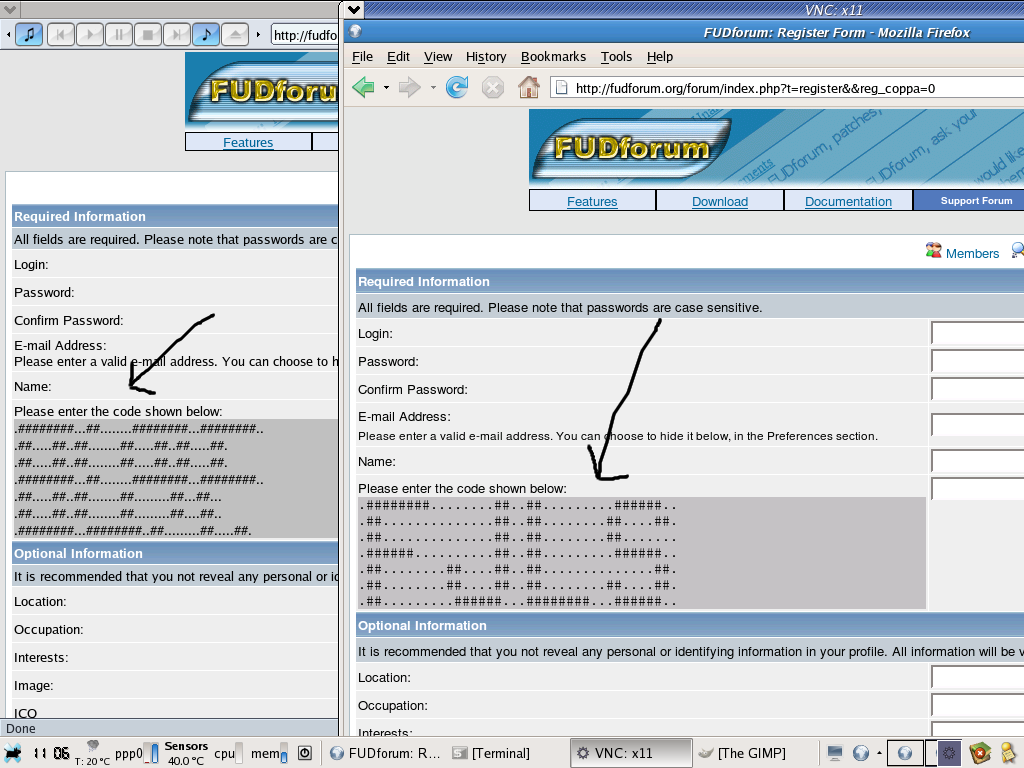Click the small right arrow after Eject button
The image size is (1024, 768).
click(x=258, y=34)
